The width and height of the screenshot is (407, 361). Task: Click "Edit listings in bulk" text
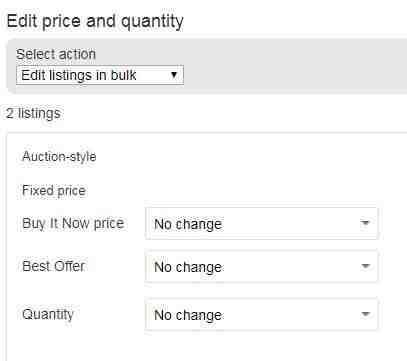click(79, 75)
